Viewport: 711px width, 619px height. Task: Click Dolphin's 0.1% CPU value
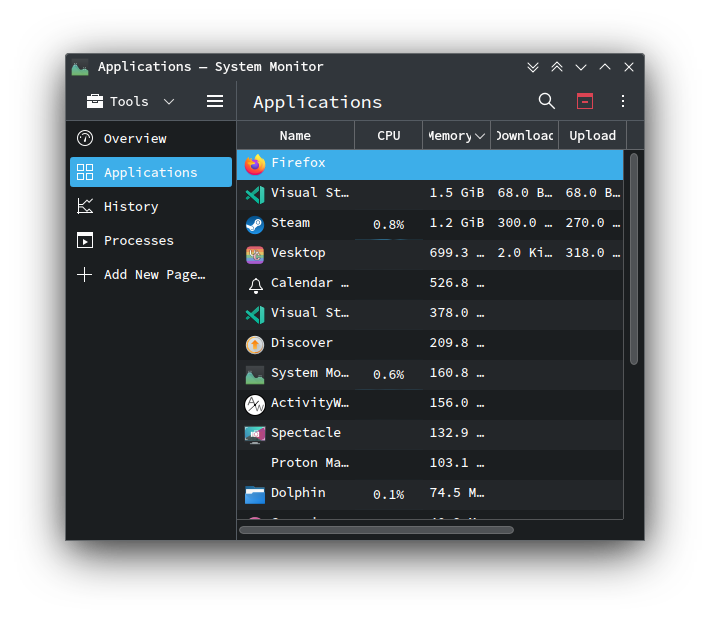click(389, 495)
